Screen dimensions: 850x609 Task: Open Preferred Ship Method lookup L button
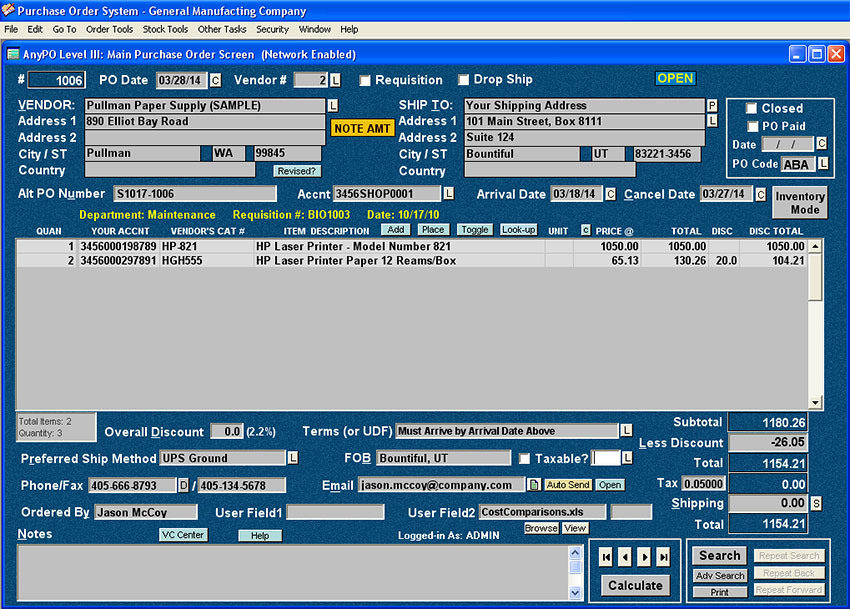(293, 458)
